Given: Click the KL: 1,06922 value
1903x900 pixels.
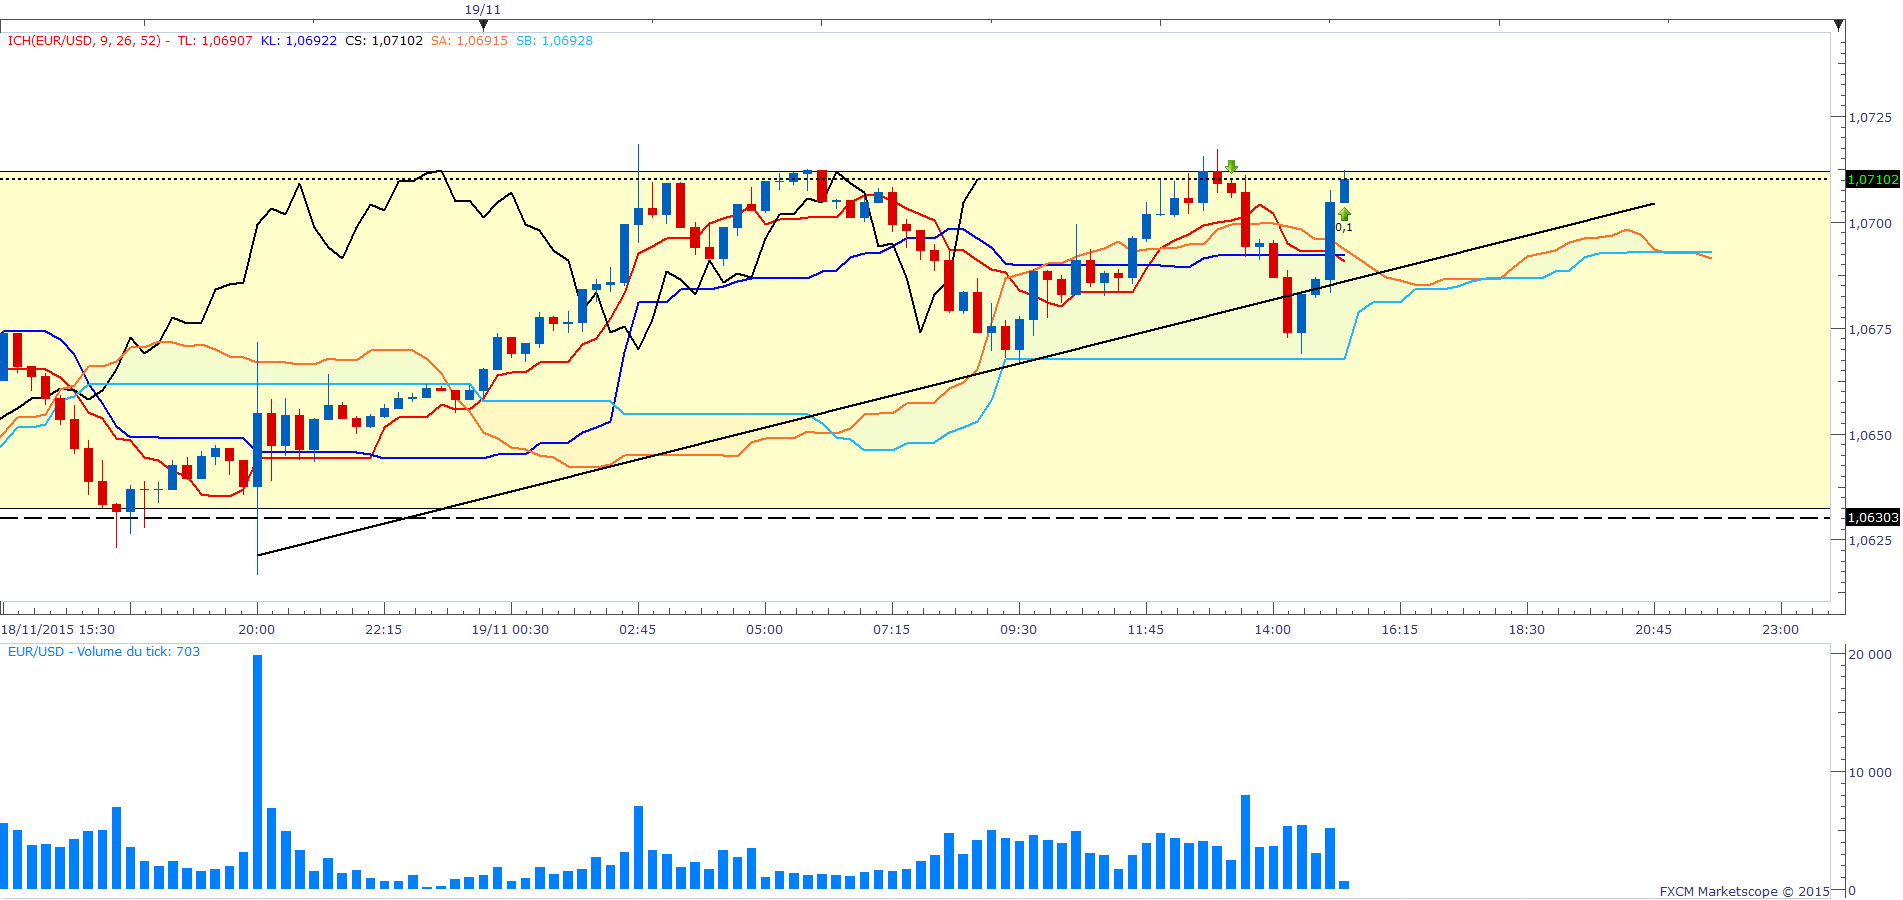Looking at the screenshot, I should (299, 41).
